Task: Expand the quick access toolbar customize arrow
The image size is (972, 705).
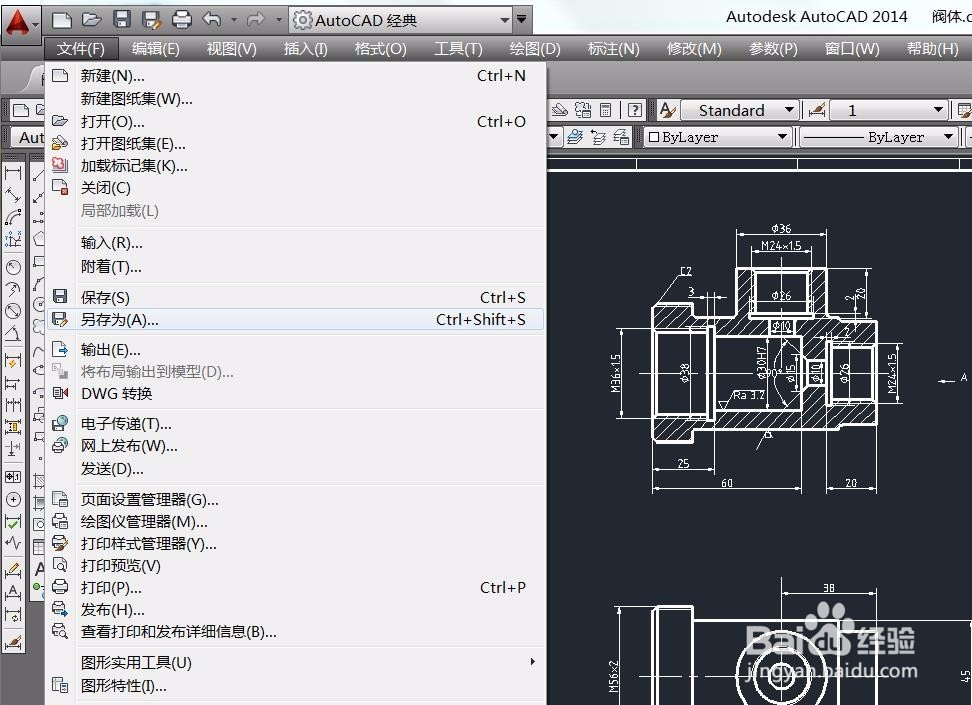Action: 522,20
